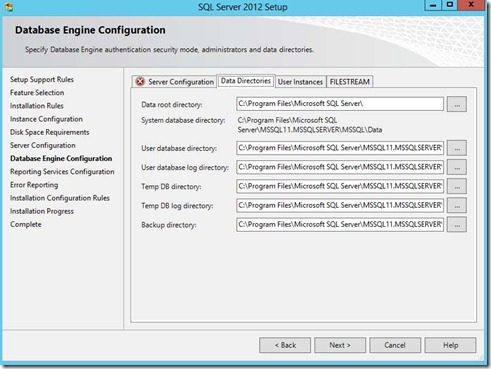Select the Data Directories tab

246,81
